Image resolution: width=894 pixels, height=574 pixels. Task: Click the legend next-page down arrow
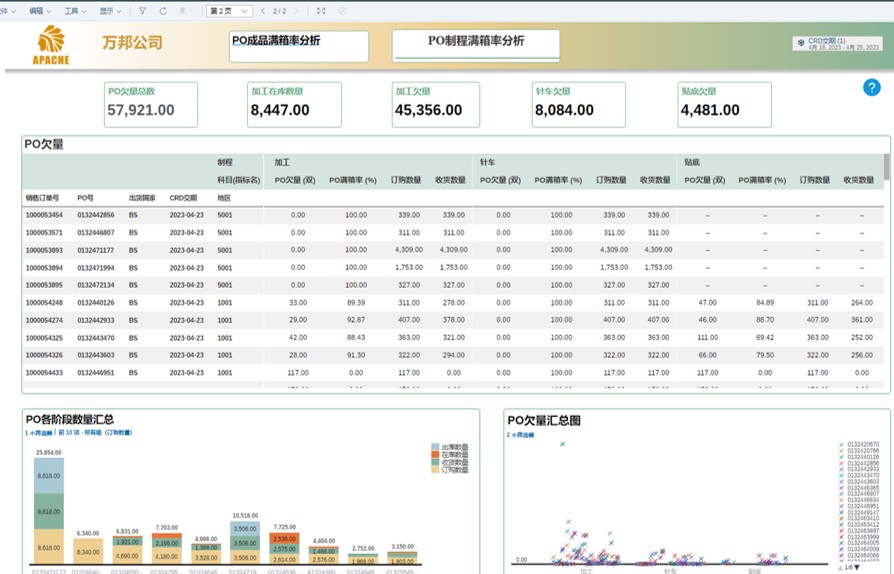click(857, 568)
